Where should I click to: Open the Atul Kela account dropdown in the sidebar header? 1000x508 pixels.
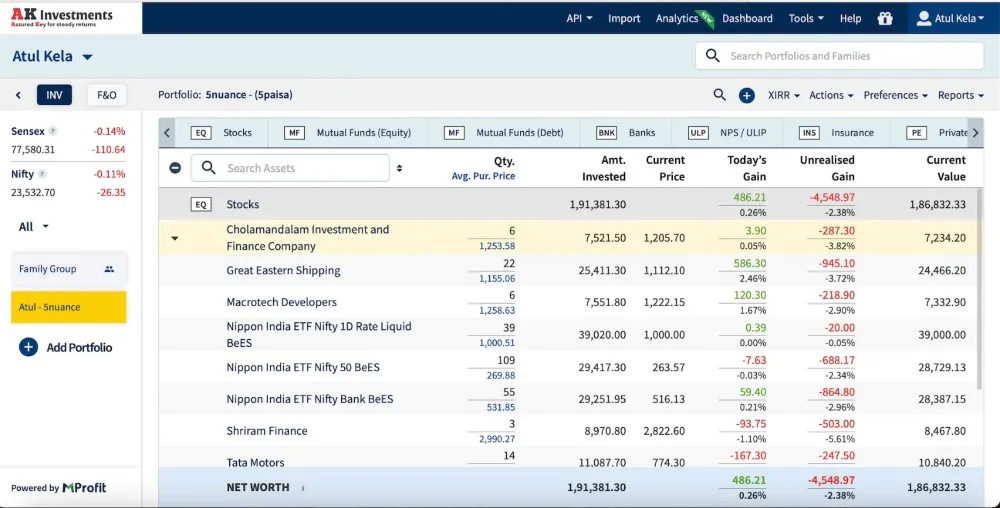pyautogui.click(x=52, y=56)
